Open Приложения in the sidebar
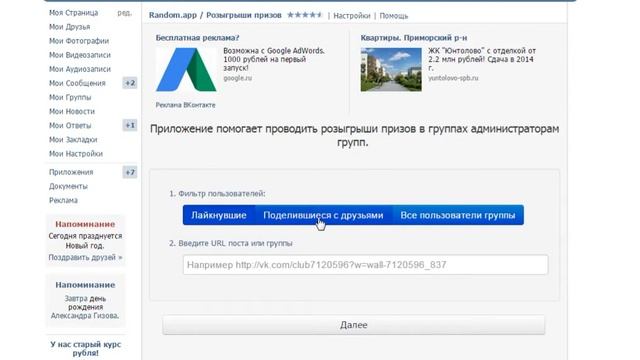This screenshot has height=360, width=640. pyautogui.click(x=71, y=172)
